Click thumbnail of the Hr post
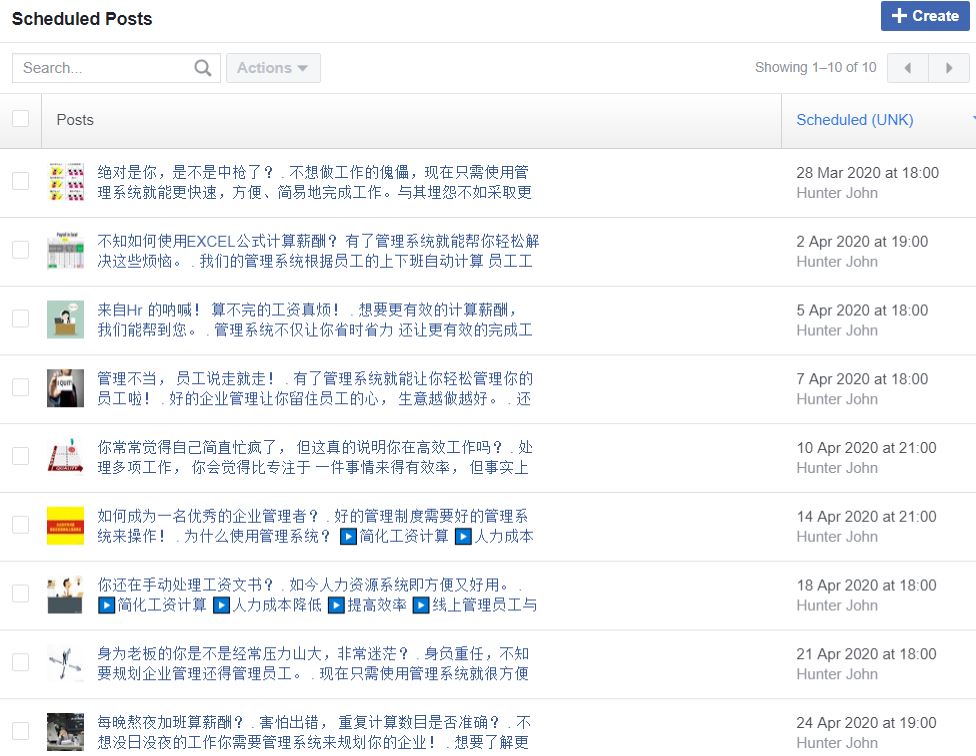The width and height of the screenshot is (976, 756). coord(65,319)
